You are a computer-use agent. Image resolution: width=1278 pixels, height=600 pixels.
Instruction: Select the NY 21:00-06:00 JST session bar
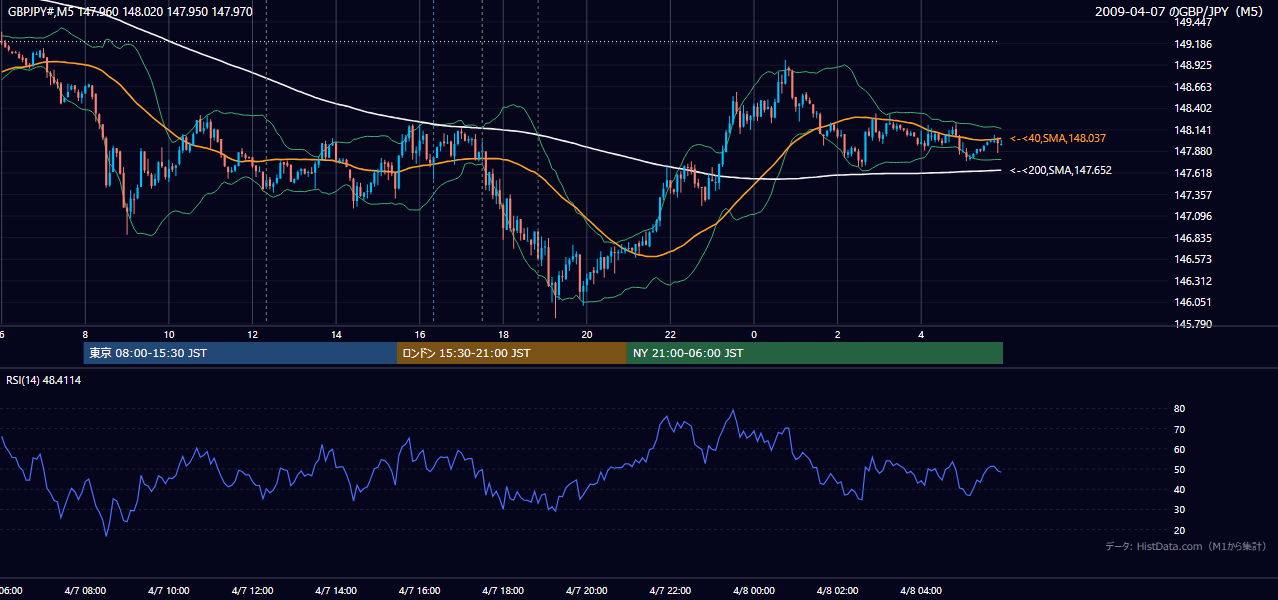tap(815, 353)
